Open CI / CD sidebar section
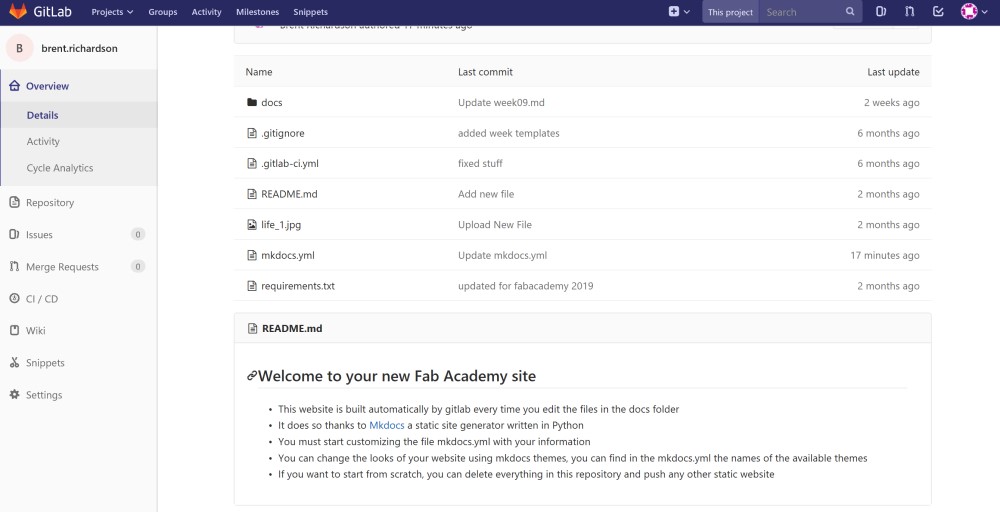The width and height of the screenshot is (1000, 512). tap(42, 299)
